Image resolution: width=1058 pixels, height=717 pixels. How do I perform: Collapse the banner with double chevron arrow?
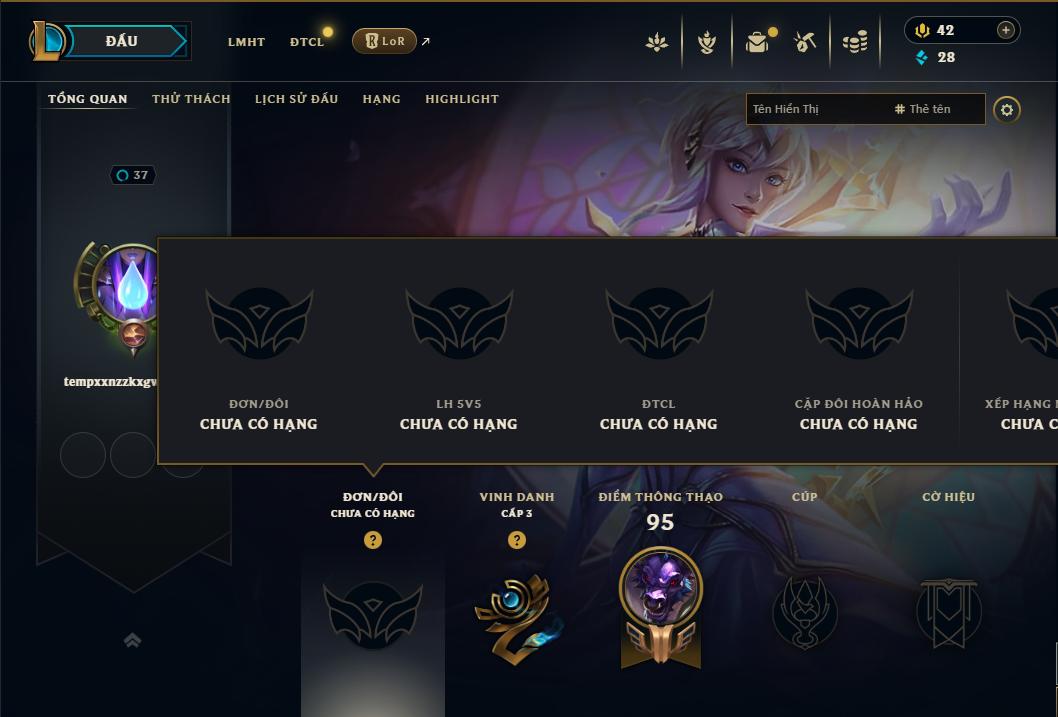(x=133, y=639)
